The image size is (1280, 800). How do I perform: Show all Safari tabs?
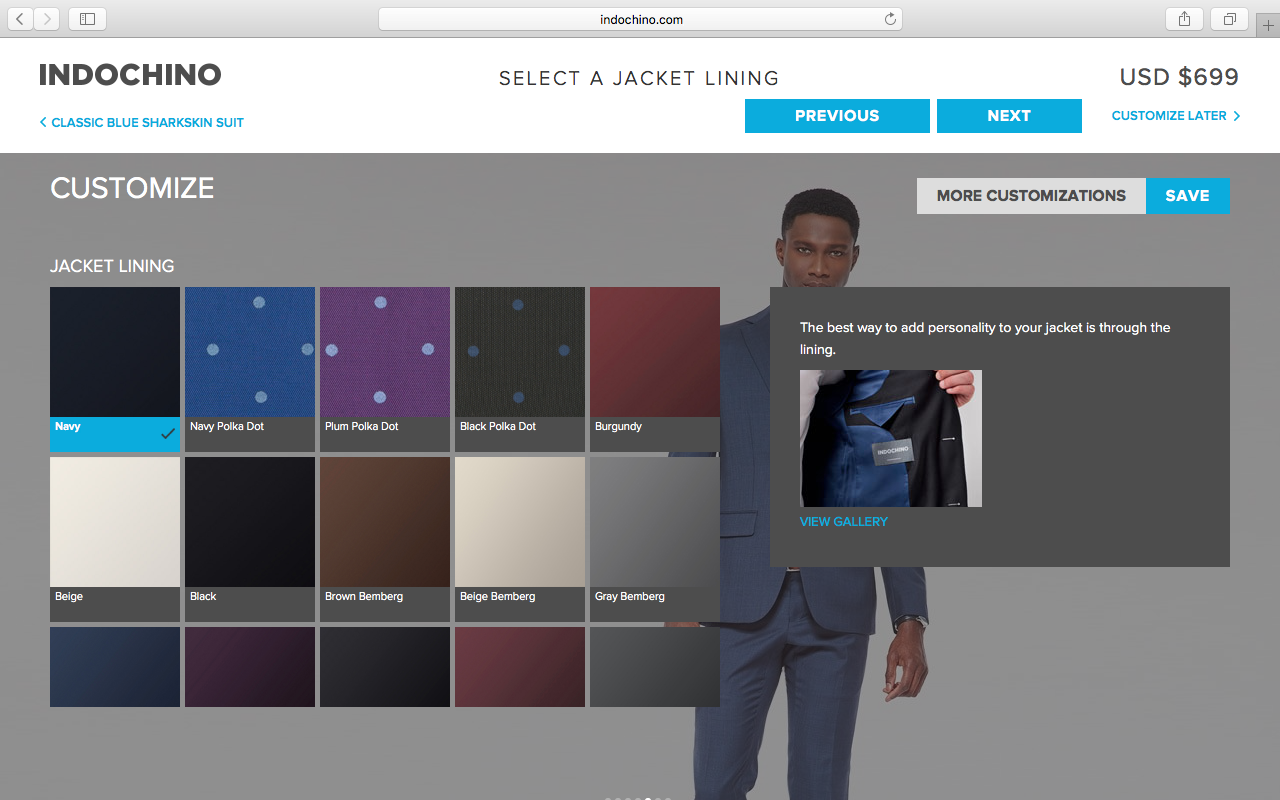(1229, 18)
